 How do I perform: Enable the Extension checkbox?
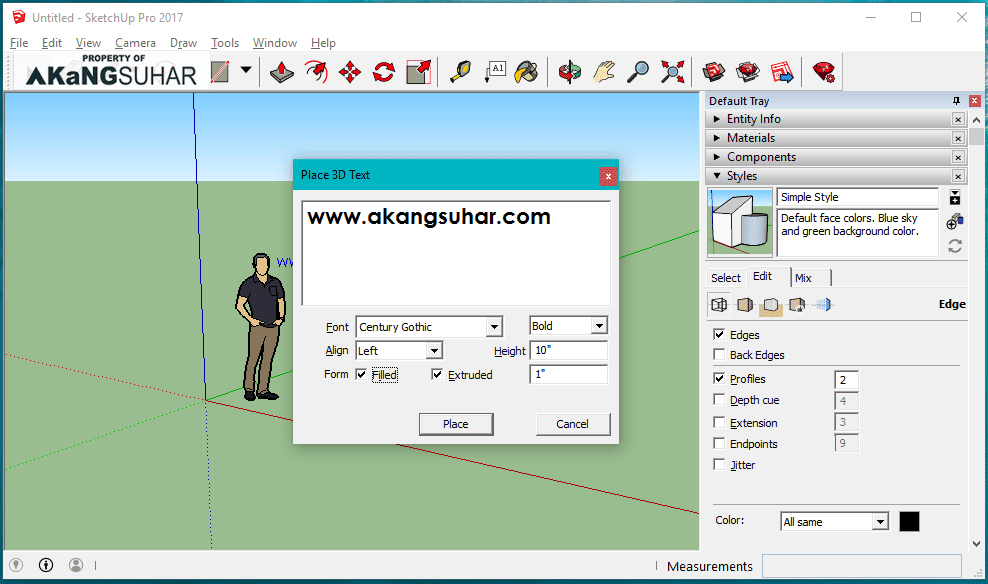click(x=719, y=422)
